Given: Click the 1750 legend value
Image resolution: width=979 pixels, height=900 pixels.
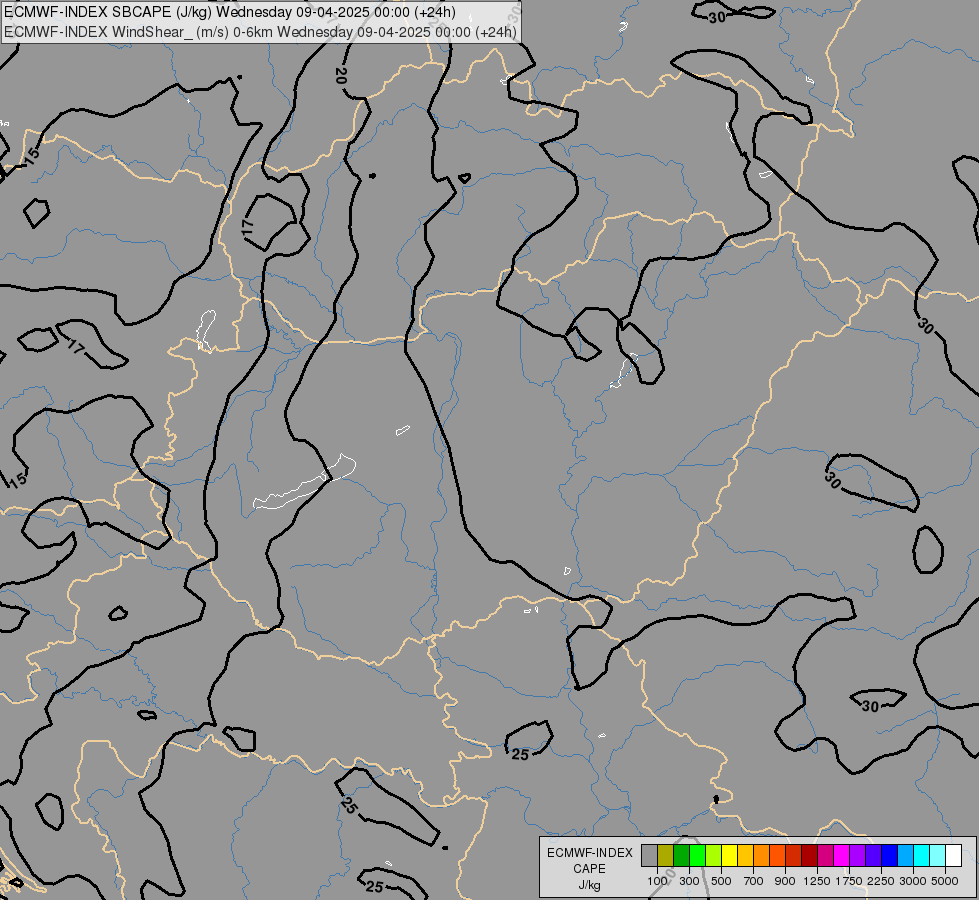Looking at the screenshot, I should (x=849, y=881).
